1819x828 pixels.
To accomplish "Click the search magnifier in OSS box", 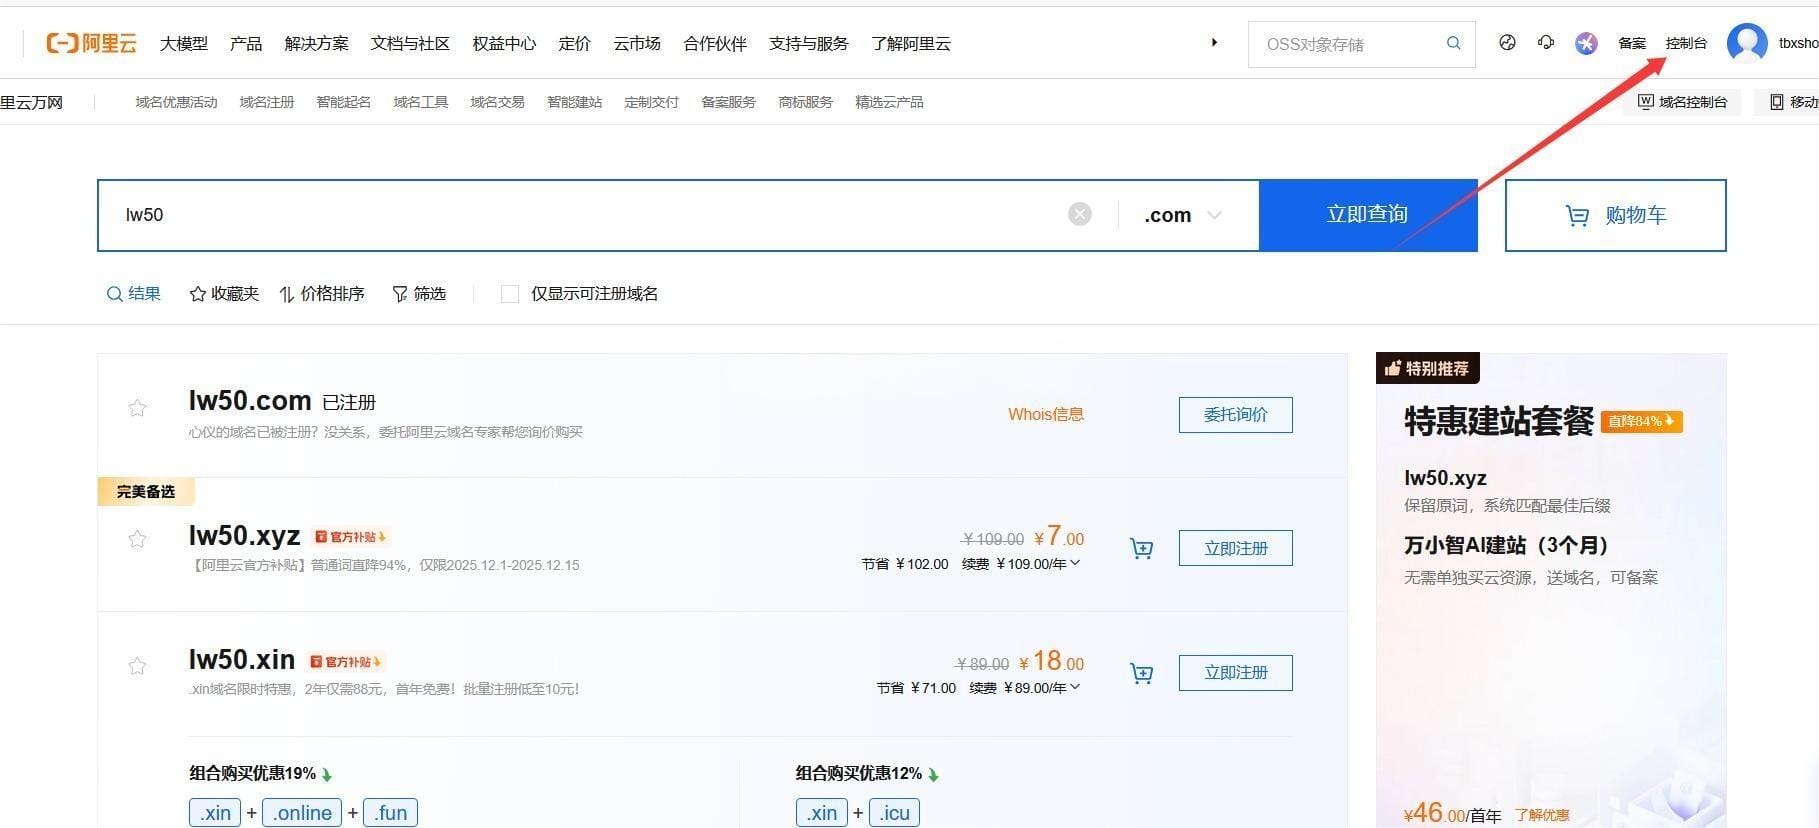I will (x=1453, y=43).
